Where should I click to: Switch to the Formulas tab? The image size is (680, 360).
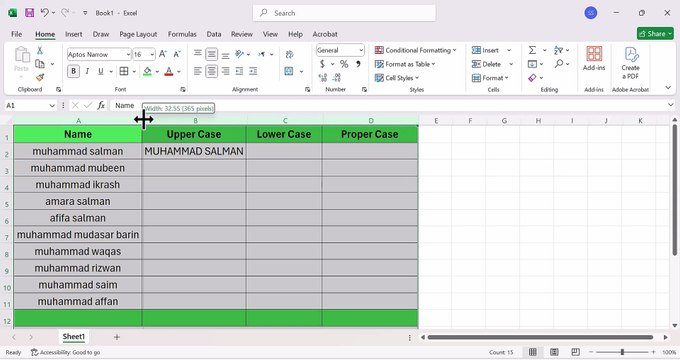coord(182,34)
